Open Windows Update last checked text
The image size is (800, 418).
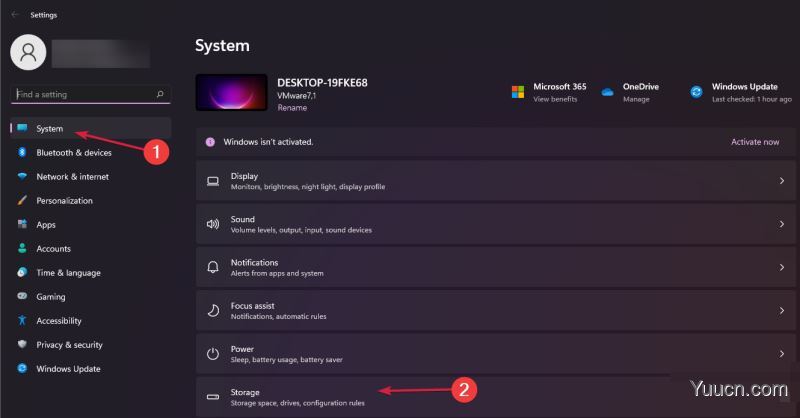click(752, 99)
